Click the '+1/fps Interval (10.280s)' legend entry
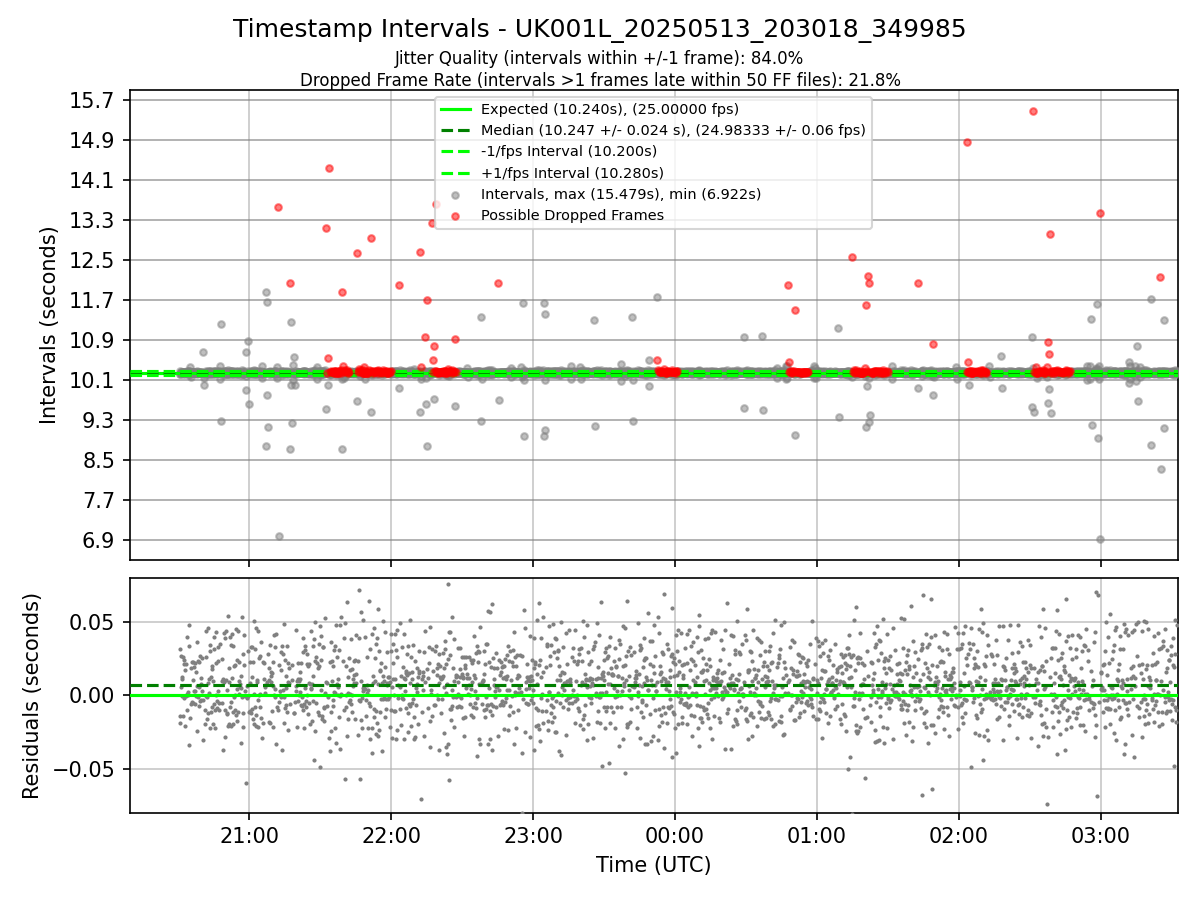This screenshot has height=900, width=1200. point(569,172)
